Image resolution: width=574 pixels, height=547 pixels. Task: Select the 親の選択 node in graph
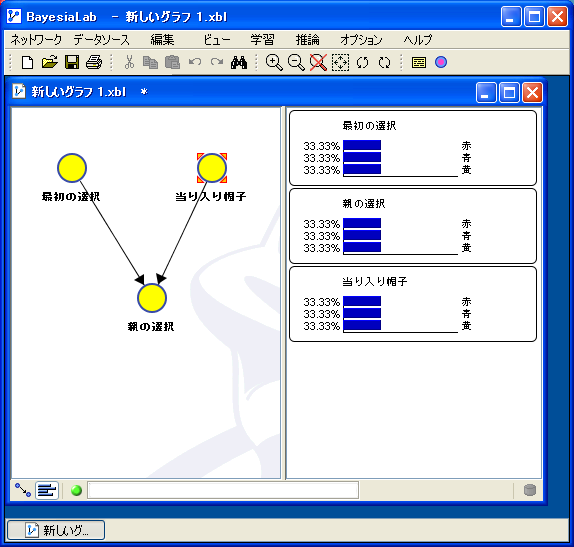pos(152,298)
